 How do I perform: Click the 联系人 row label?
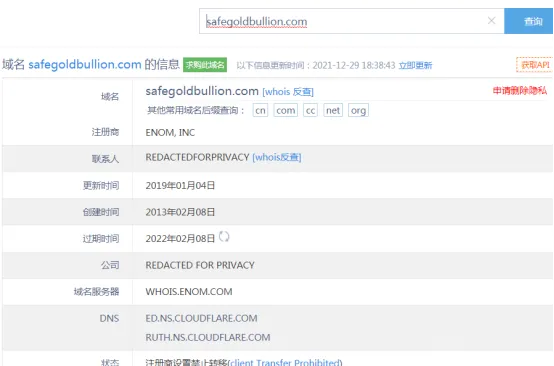coord(105,159)
